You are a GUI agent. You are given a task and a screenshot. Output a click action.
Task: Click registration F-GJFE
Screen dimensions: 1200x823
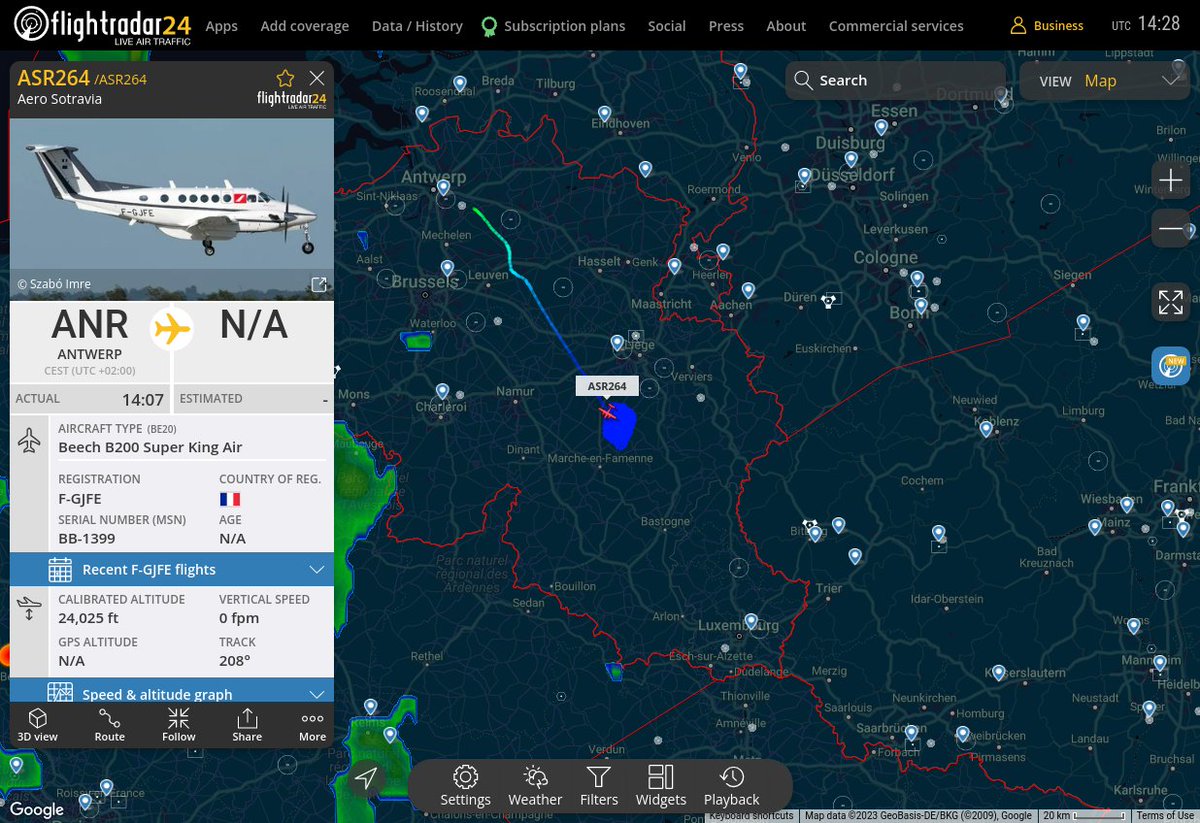pyautogui.click(x=79, y=498)
